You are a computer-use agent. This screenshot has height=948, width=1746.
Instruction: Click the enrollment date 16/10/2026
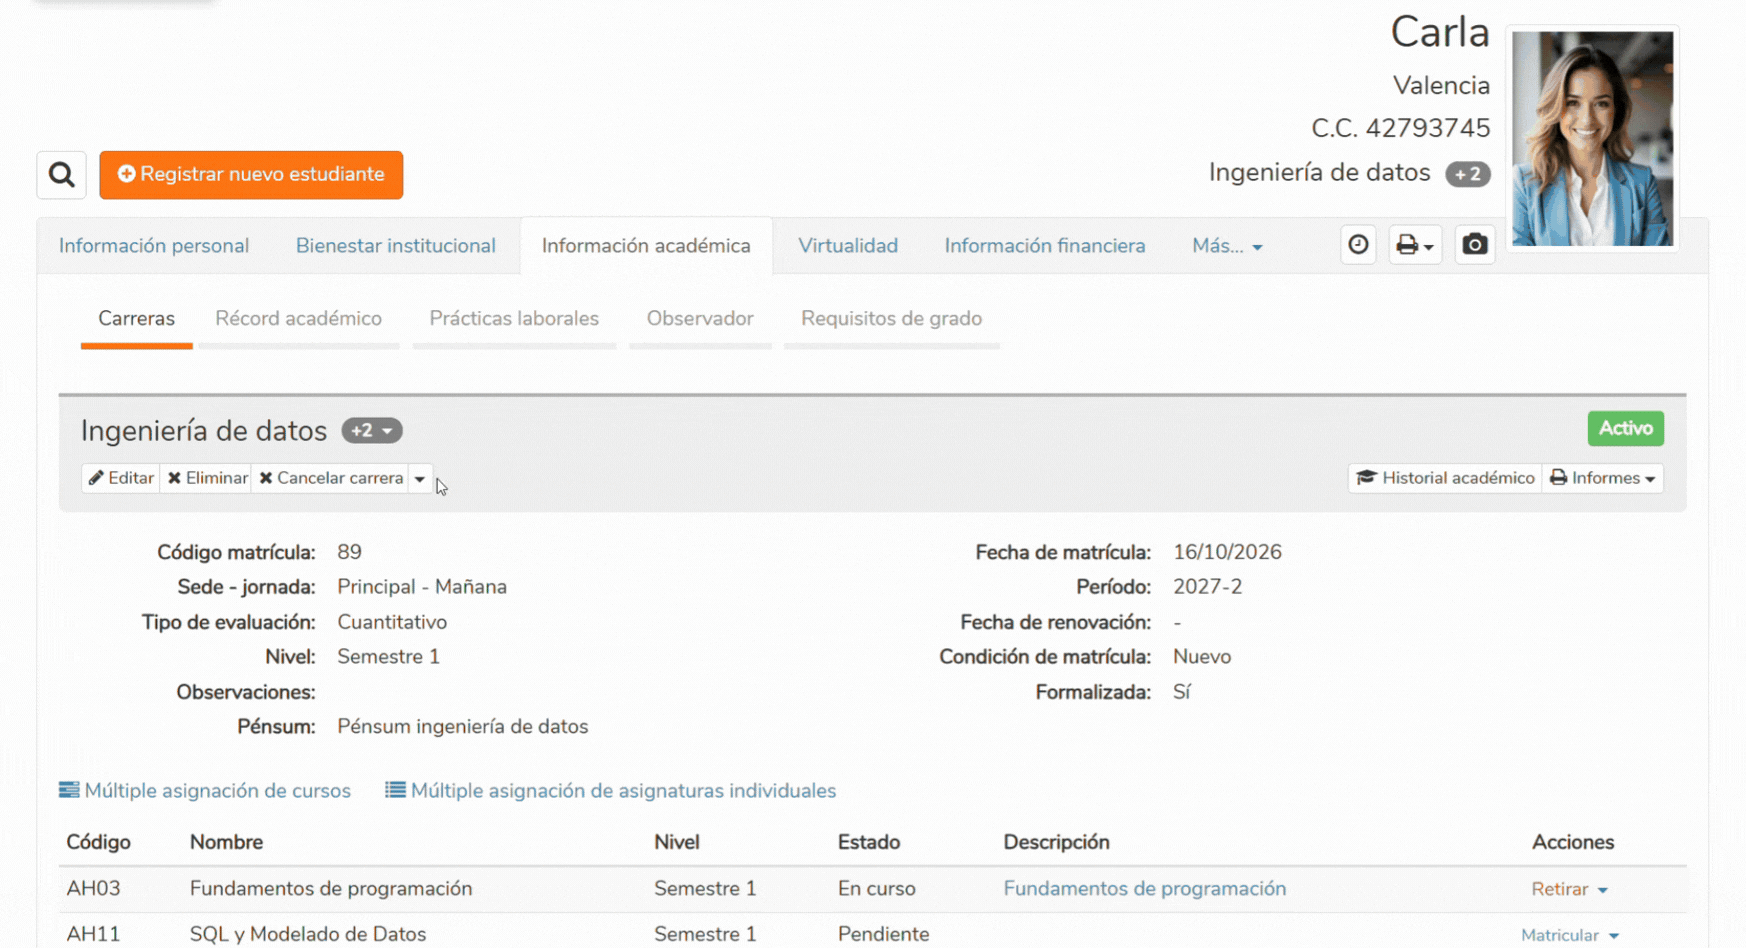pos(1228,552)
